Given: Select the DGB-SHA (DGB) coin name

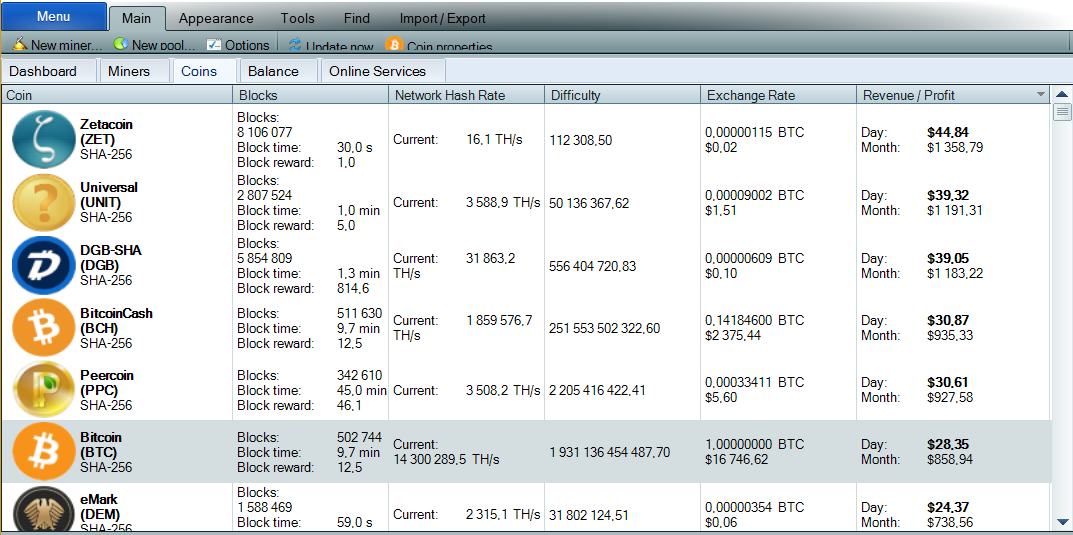Looking at the screenshot, I should click(x=110, y=258).
